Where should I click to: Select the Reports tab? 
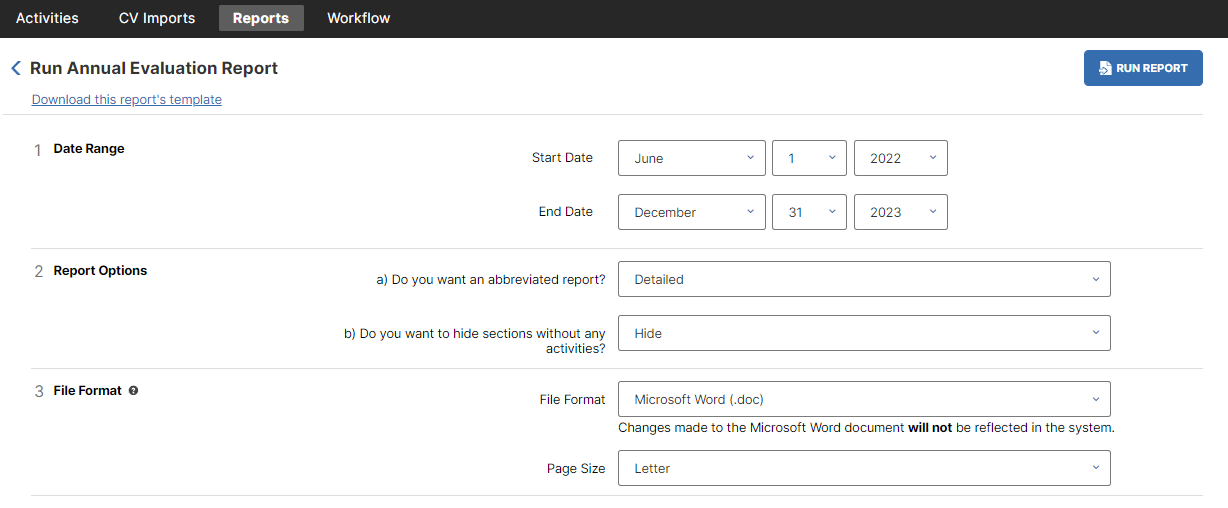point(261,18)
